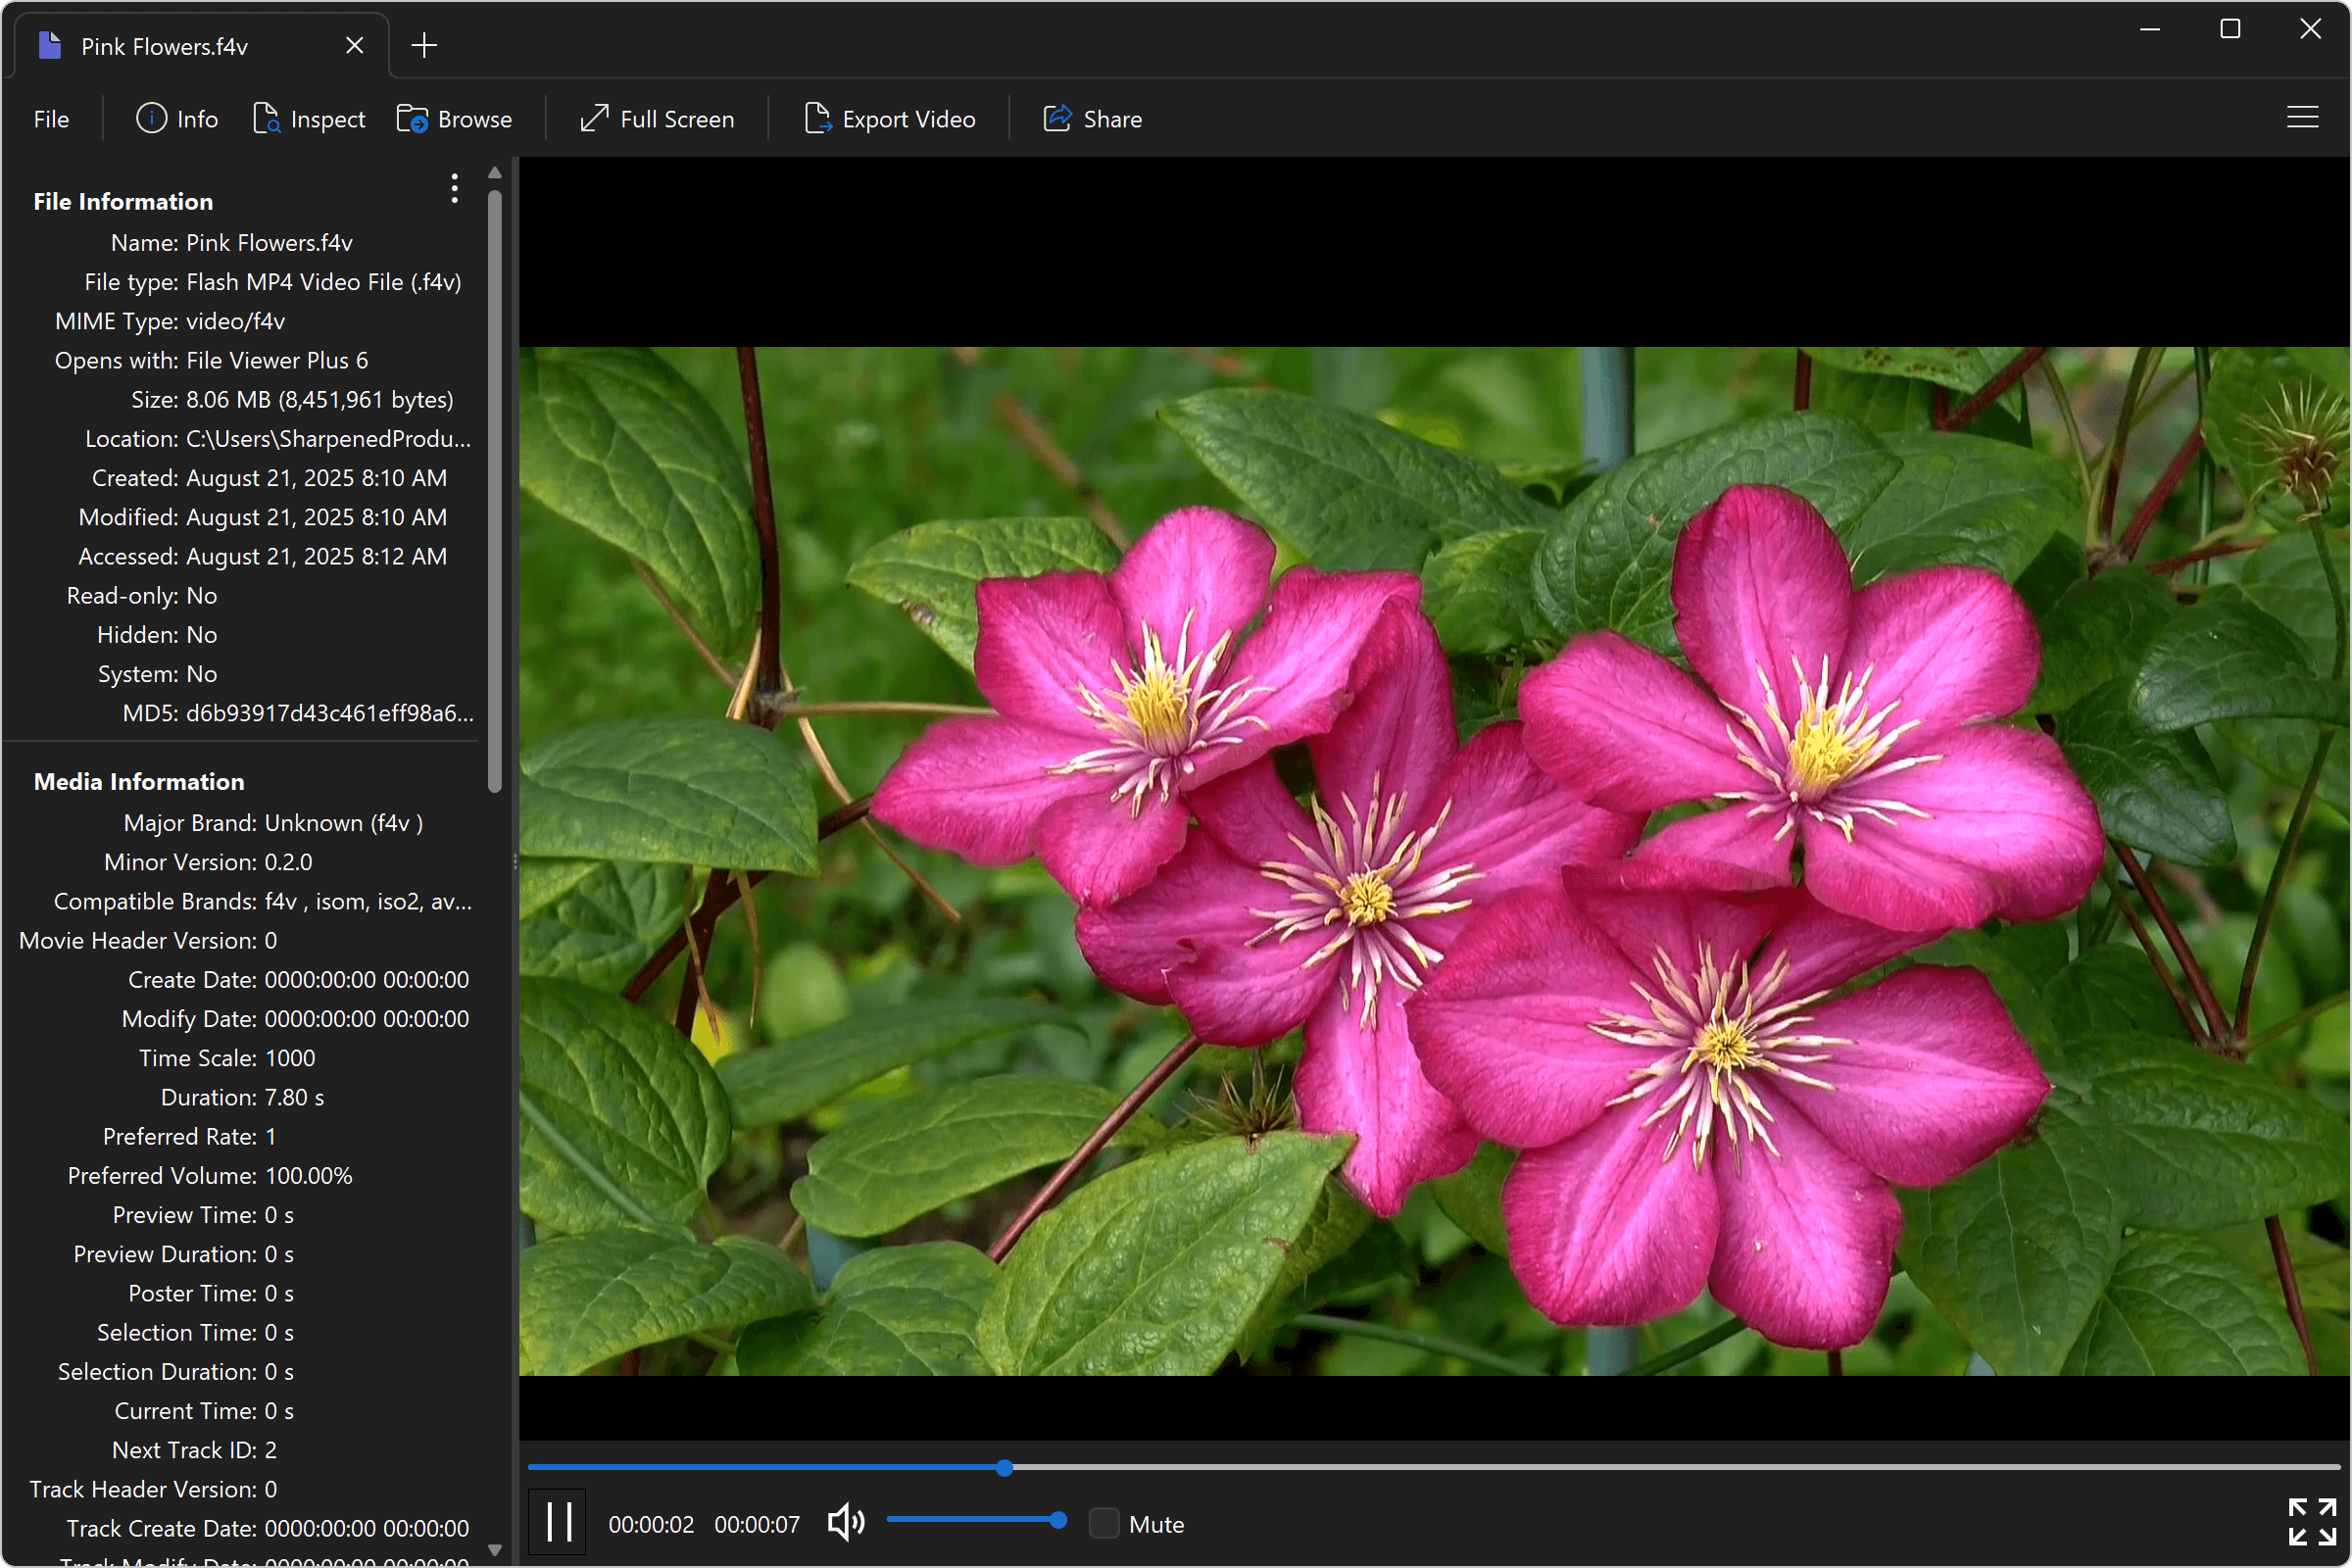
Task: Open a new tab
Action: (x=424, y=44)
